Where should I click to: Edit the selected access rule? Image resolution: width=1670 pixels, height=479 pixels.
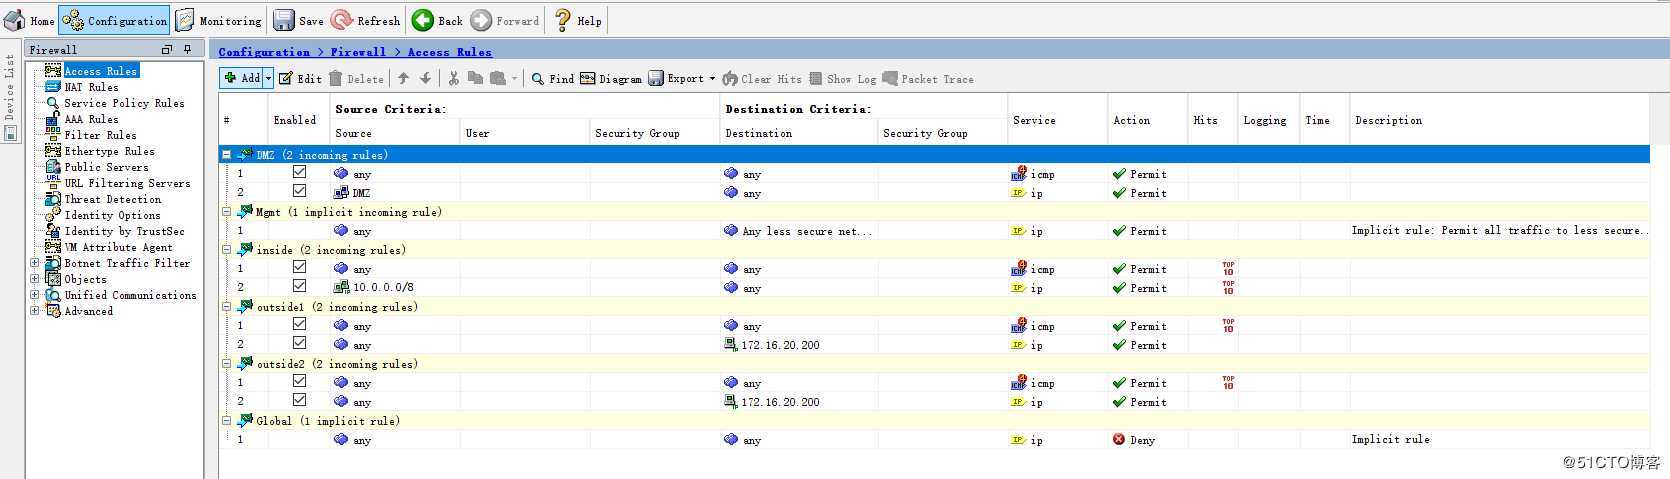pyautogui.click(x=300, y=78)
